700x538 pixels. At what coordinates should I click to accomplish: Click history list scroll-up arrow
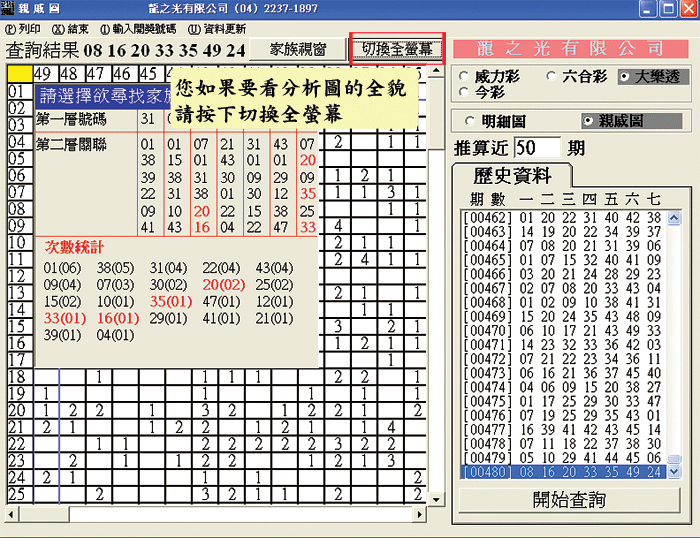tap(674, 218)
